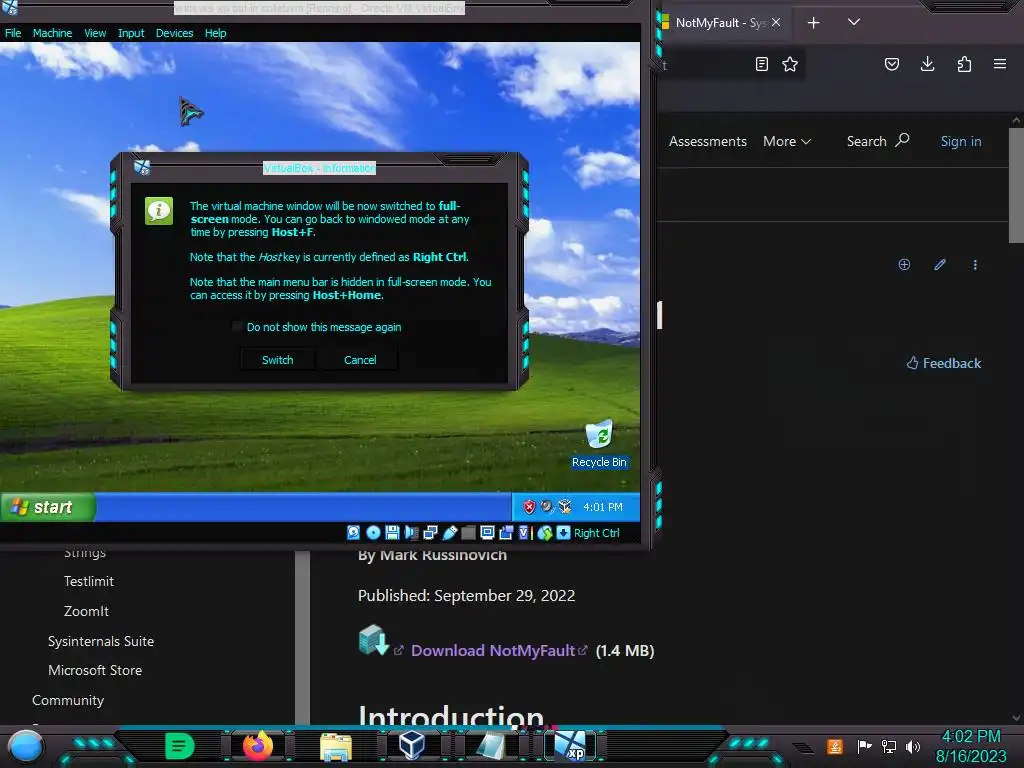Open the Devices menu in VirtualBox
Image resolution: width=1024 pixels, height=768 pixels.
pos(174,33)
